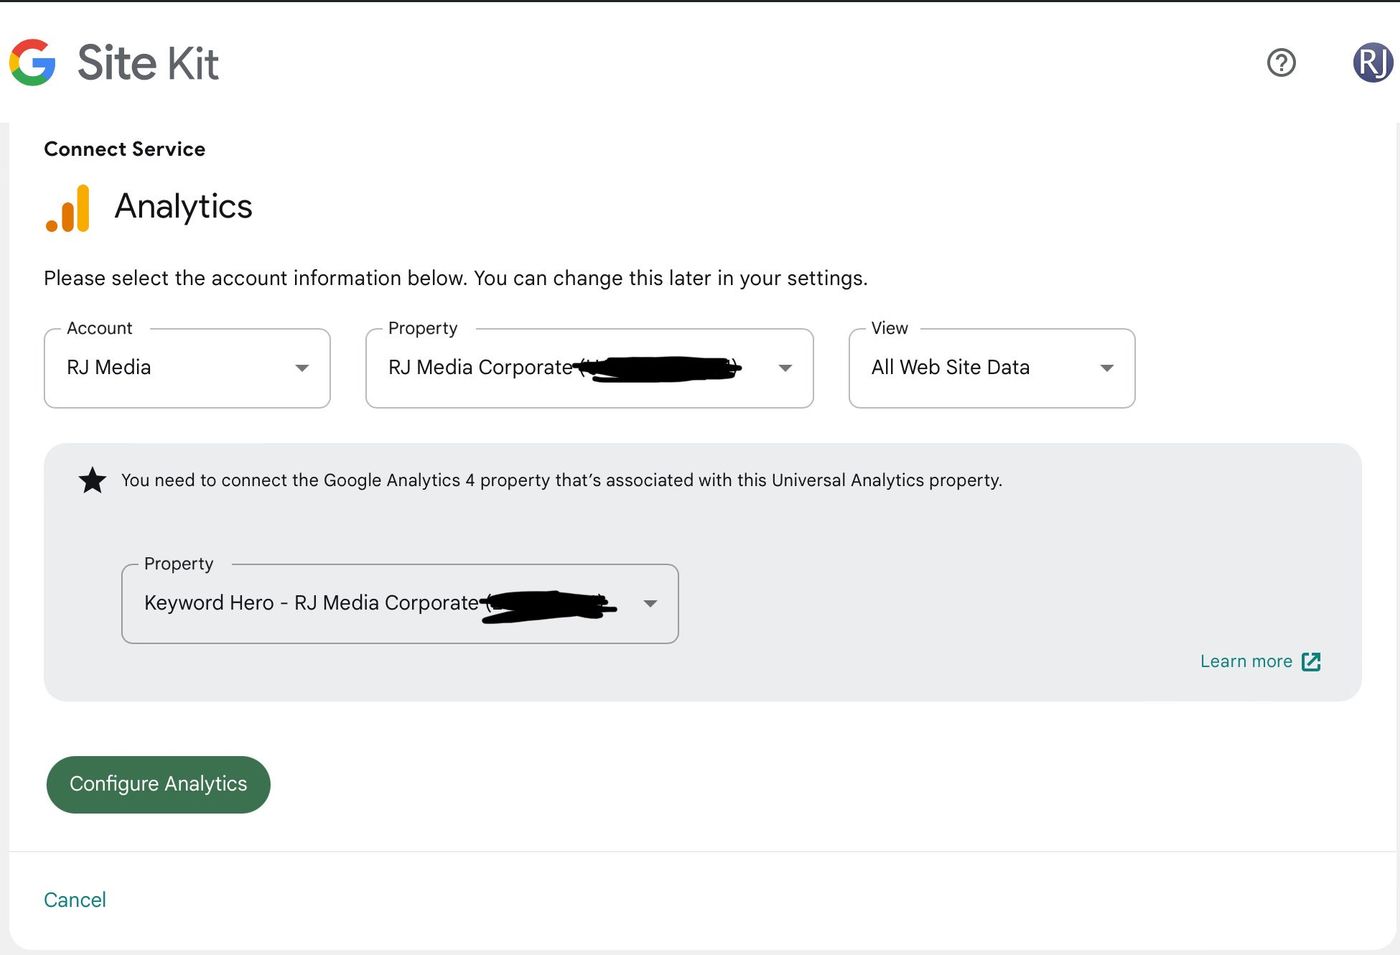Expand the Keyword Hero property dropdown
The height and width of the screenshot is (955, 1400).
click(x=400, y=603)
